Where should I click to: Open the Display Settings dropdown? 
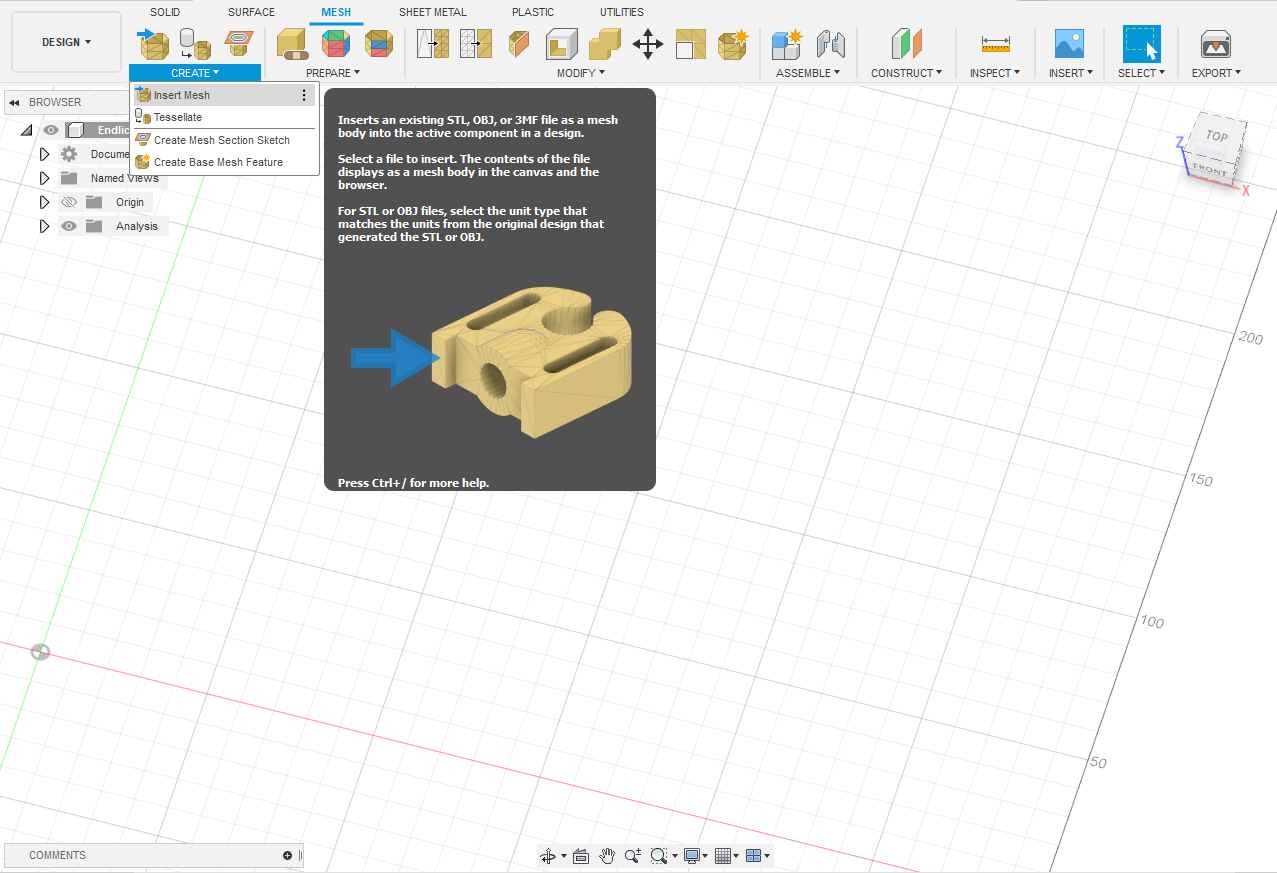tap(696, 856)
